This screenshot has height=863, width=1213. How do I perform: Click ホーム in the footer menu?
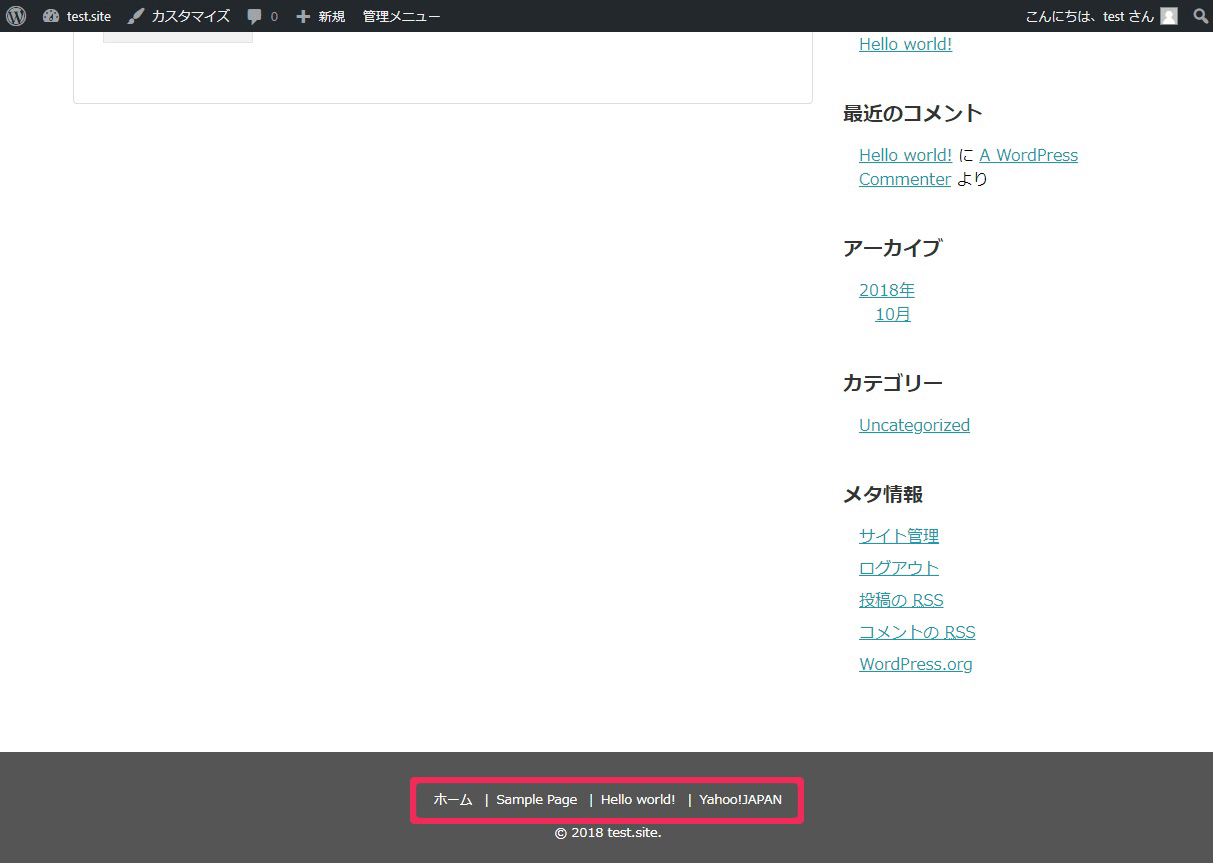pyautogui.click(x=452, y=799)
